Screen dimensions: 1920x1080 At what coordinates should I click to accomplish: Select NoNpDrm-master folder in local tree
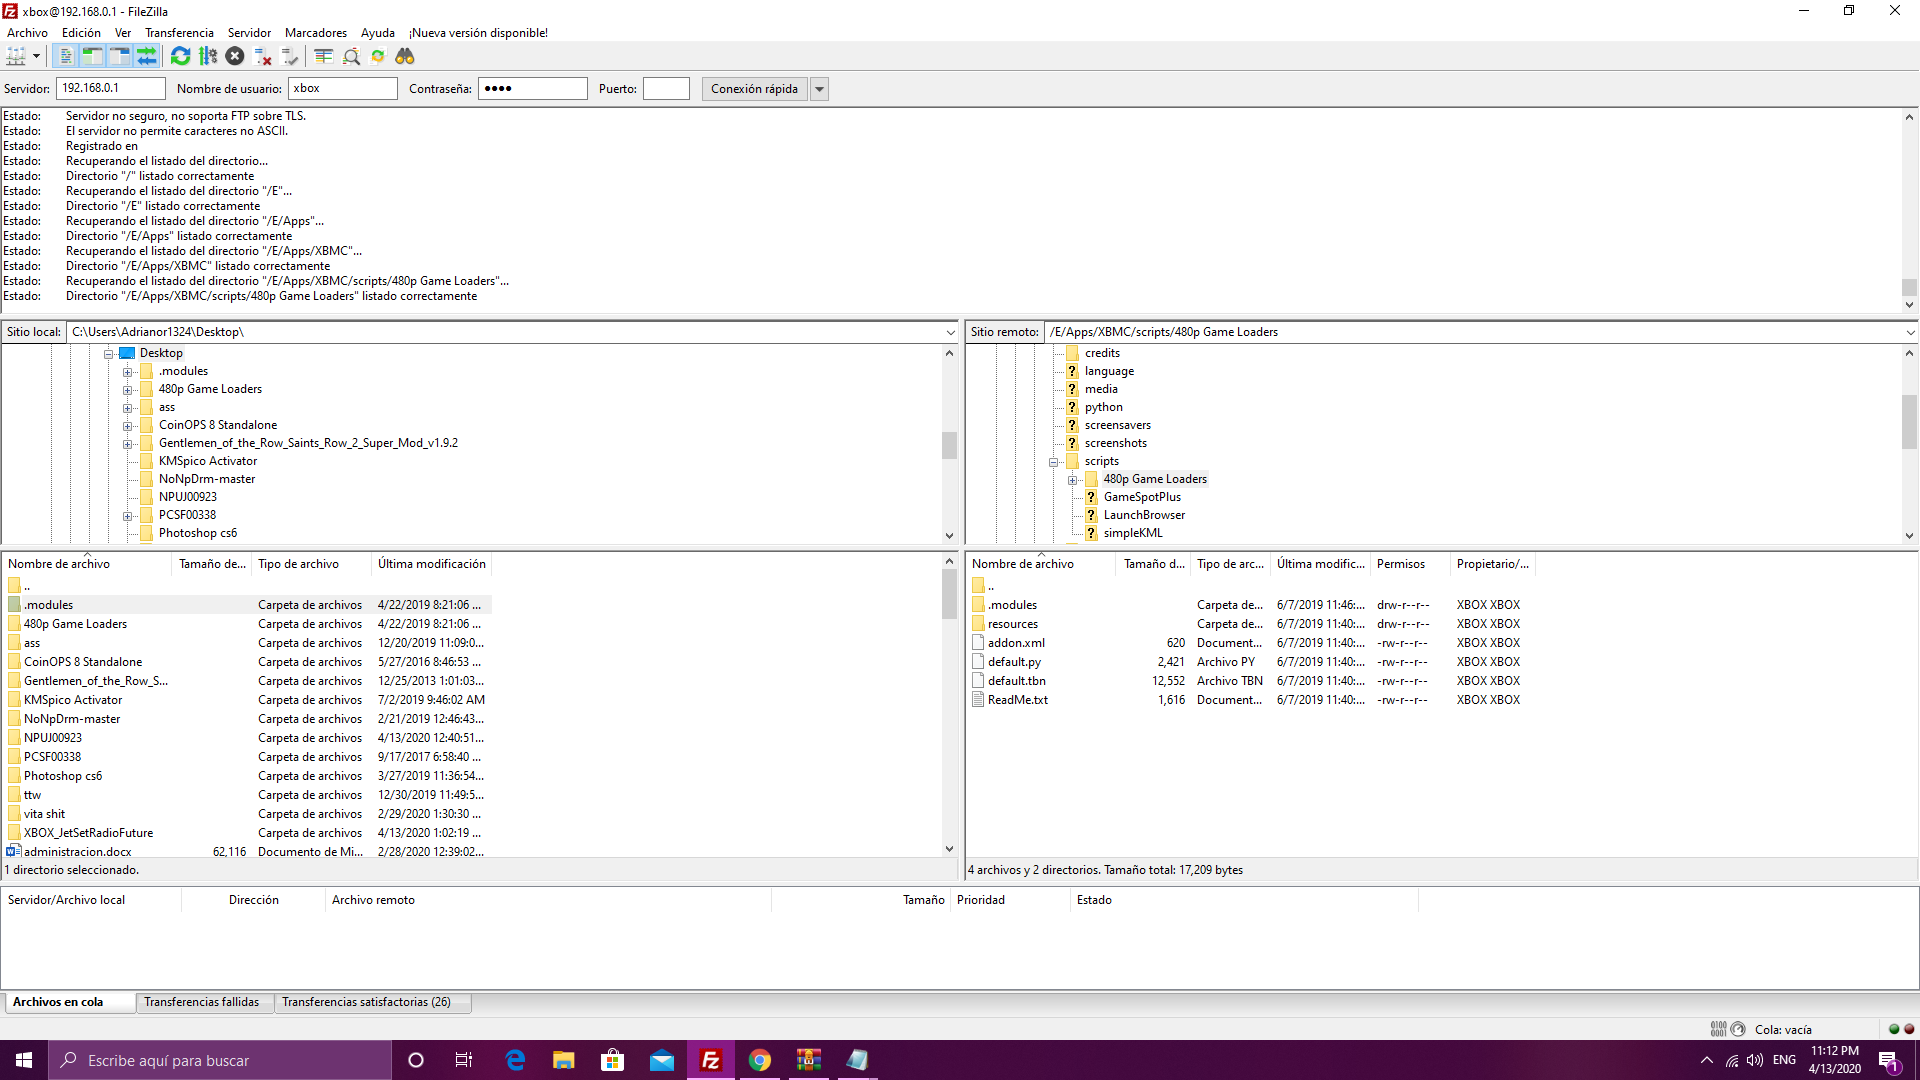pyautogui.click(x=206, y=479)
